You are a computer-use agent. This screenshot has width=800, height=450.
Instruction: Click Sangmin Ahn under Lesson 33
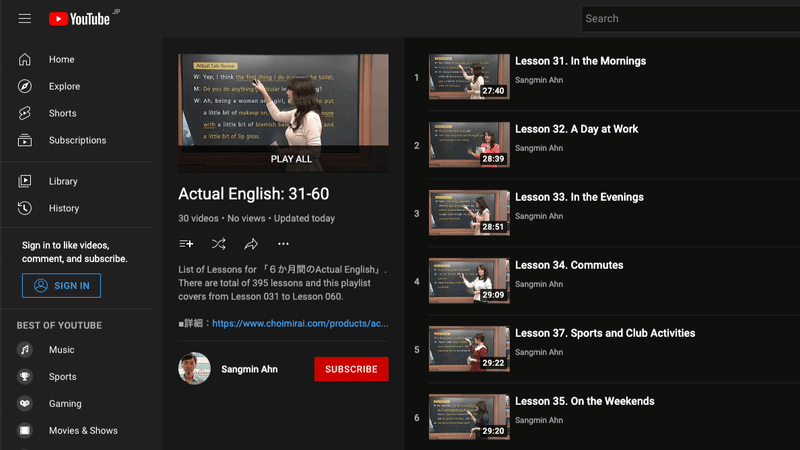[x=539, y=216]
